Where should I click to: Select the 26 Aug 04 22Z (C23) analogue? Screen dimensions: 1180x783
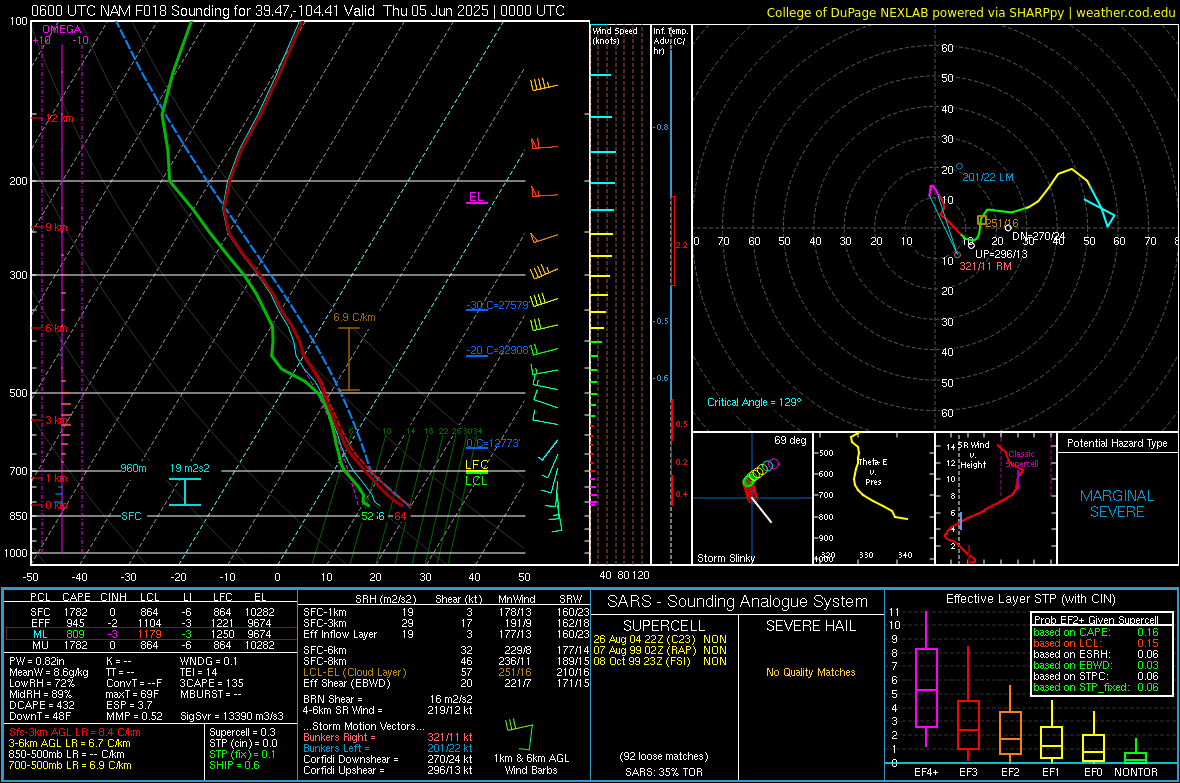click(660, 639)
